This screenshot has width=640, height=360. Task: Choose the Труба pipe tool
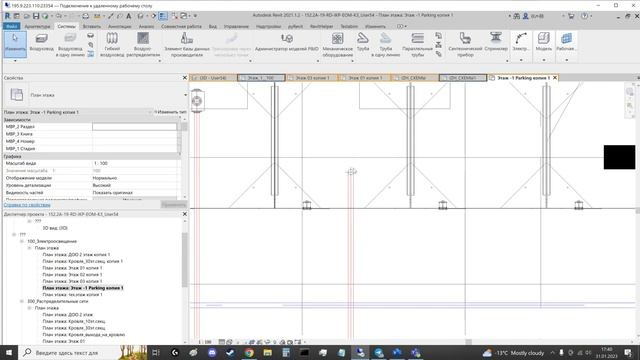[362, 42]
